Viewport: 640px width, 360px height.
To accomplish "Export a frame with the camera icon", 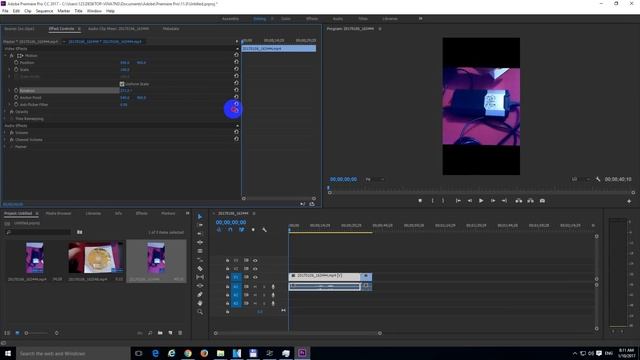I will click(x=542, y=201).
